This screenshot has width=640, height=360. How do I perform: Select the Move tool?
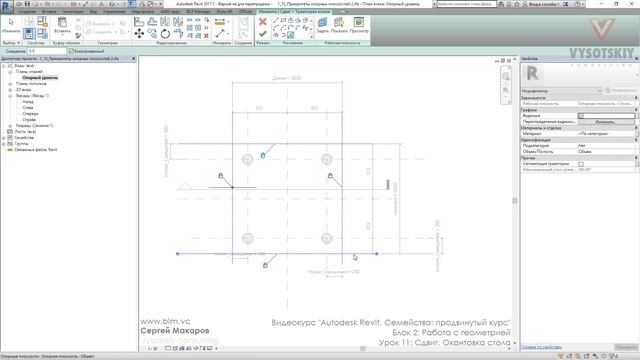point(139,33)
